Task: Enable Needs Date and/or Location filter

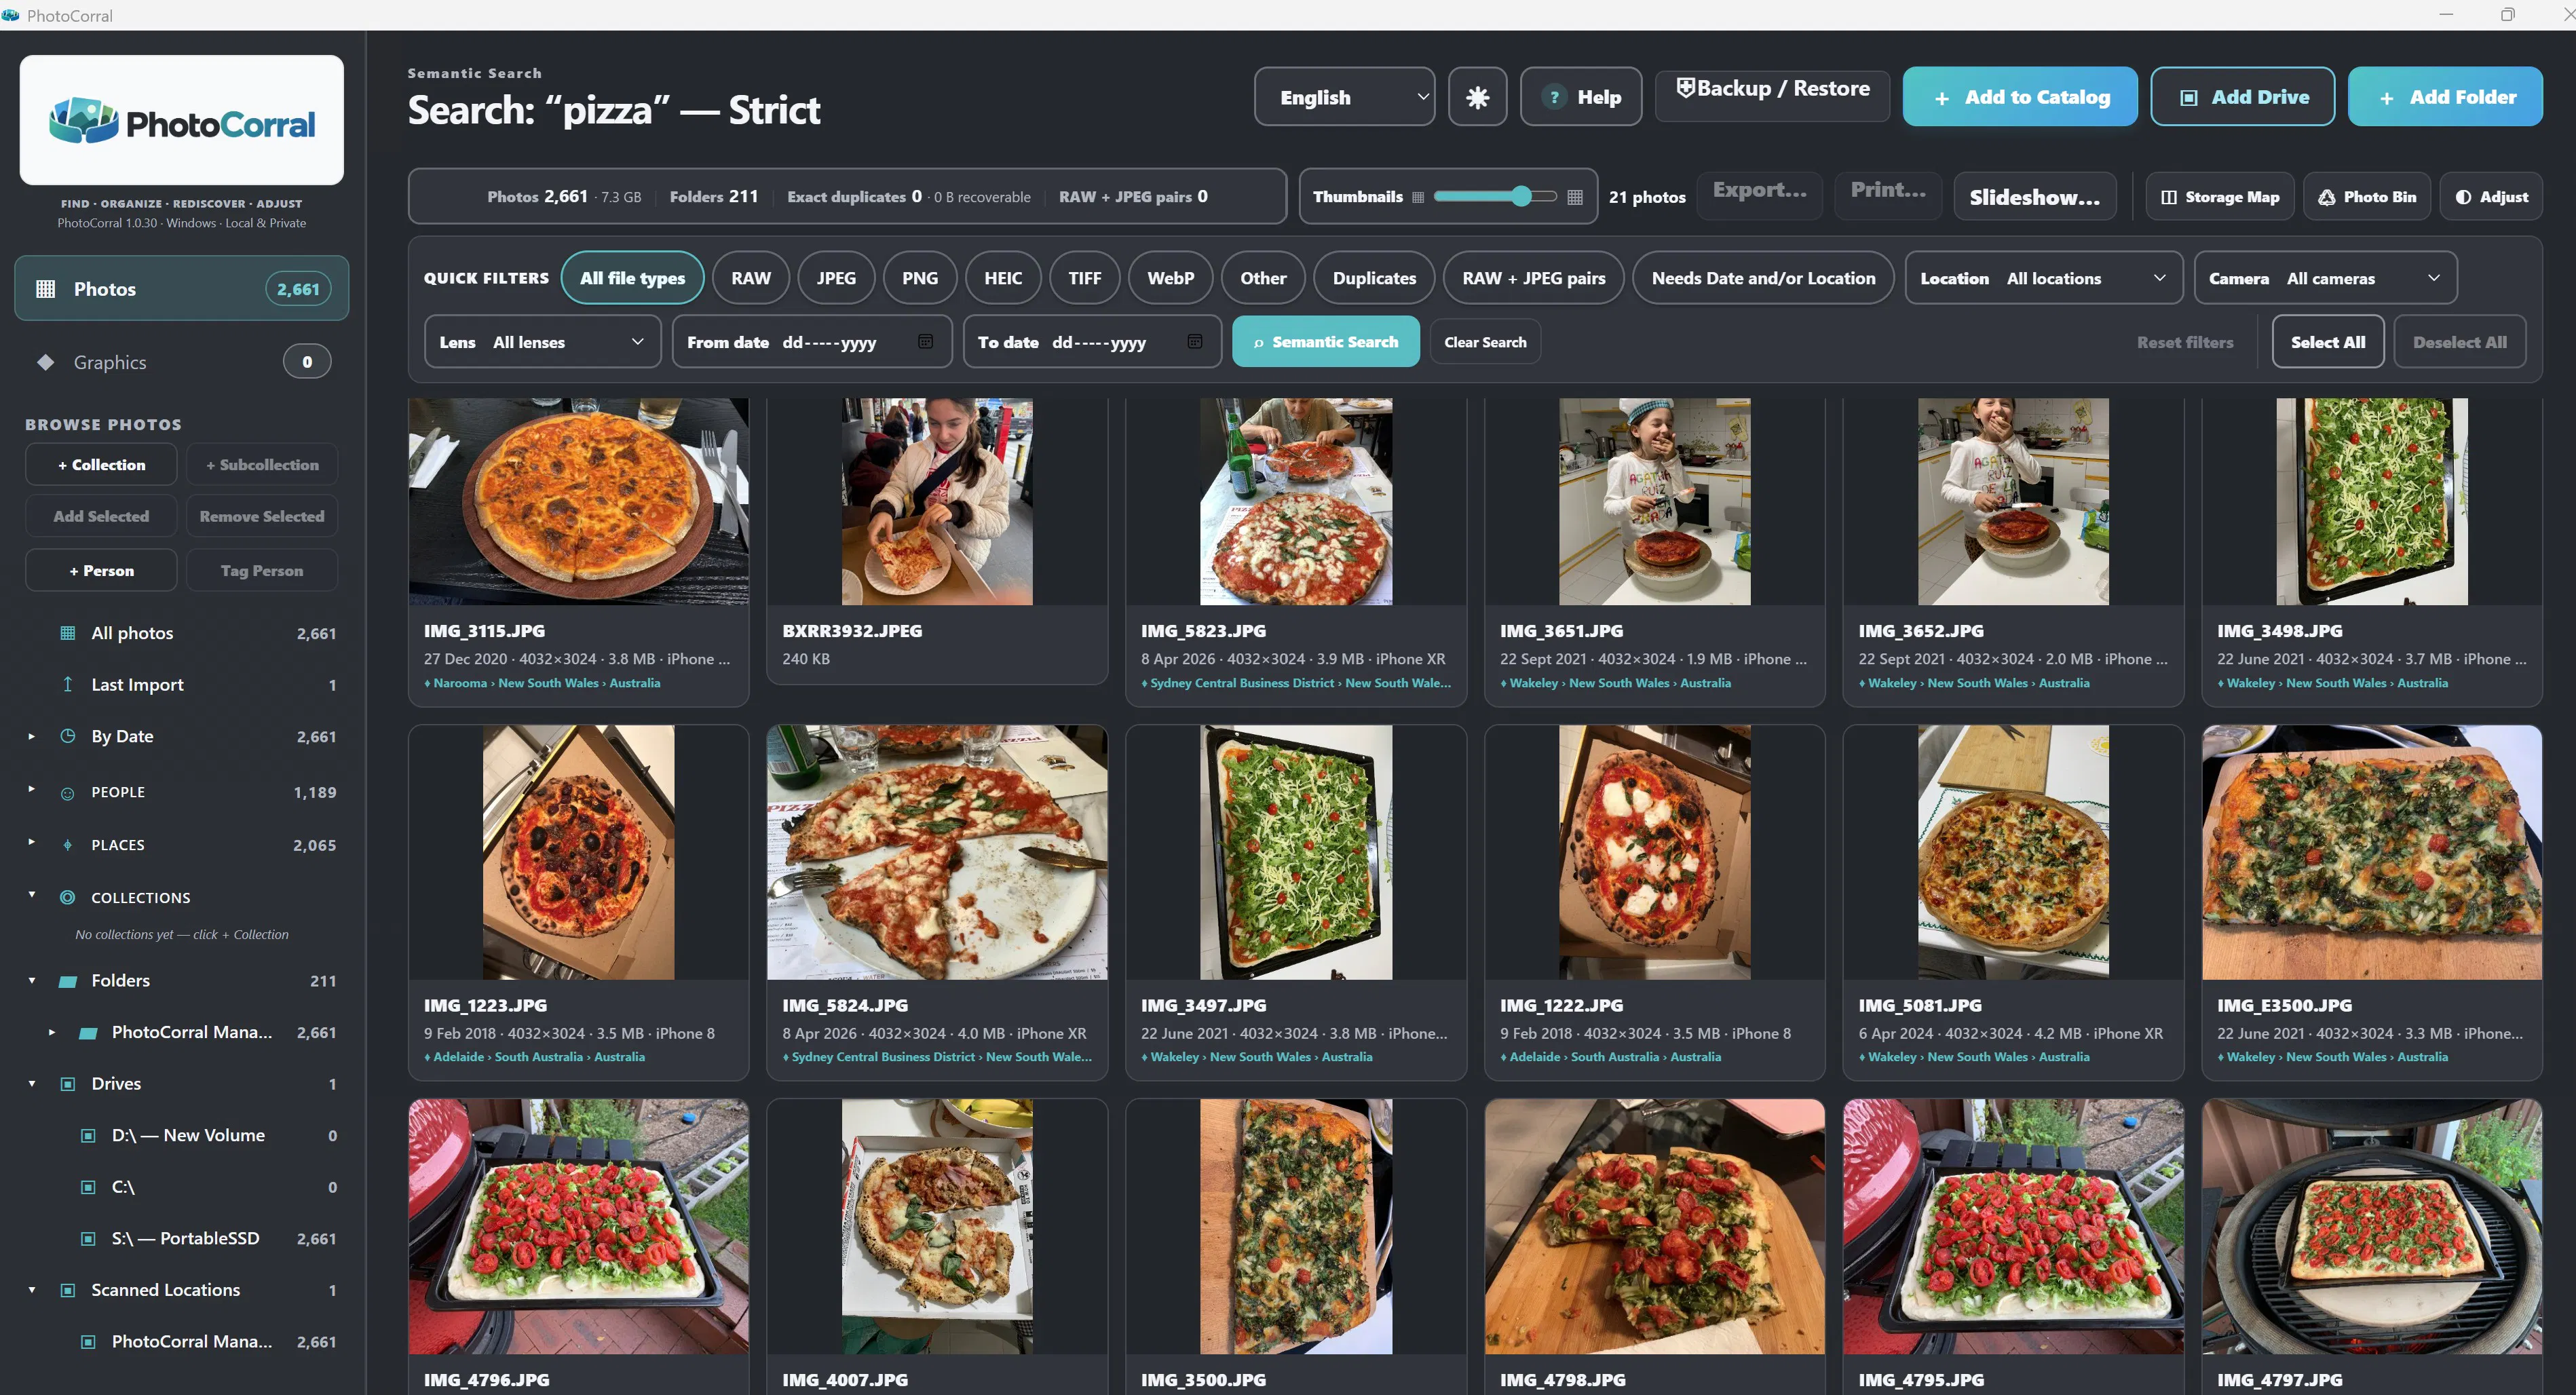Action: [x=1763, y=278]
